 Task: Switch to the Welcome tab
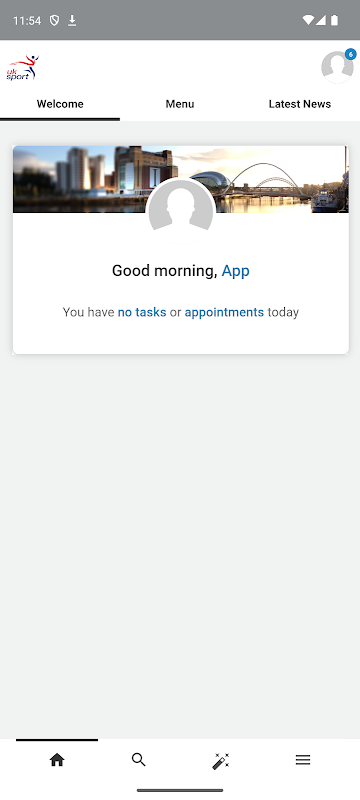[60, 104]
